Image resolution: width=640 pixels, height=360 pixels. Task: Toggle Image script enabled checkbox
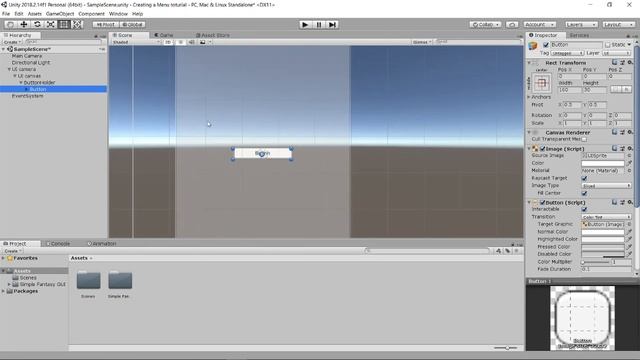click(x=542, y=149)
